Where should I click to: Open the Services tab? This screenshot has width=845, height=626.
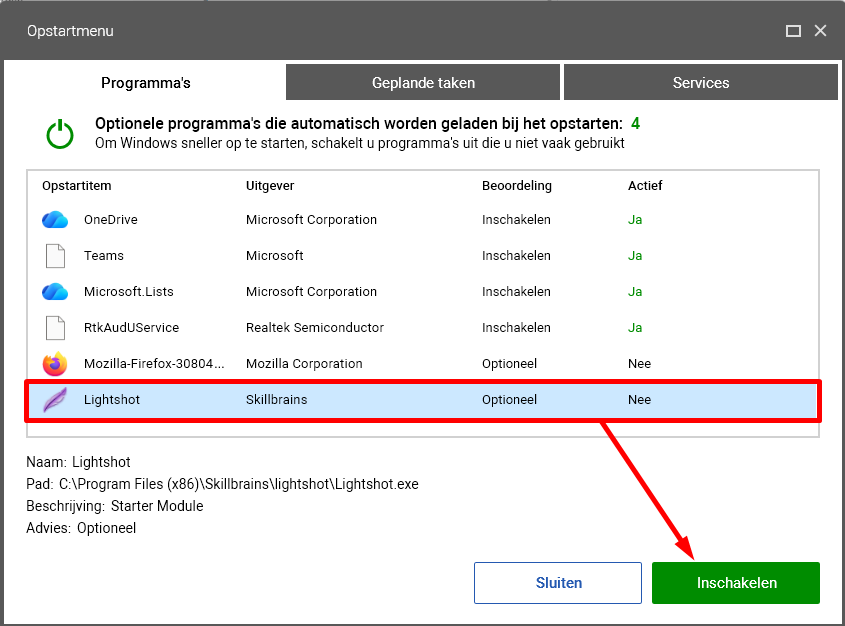(x=701, y=82)
